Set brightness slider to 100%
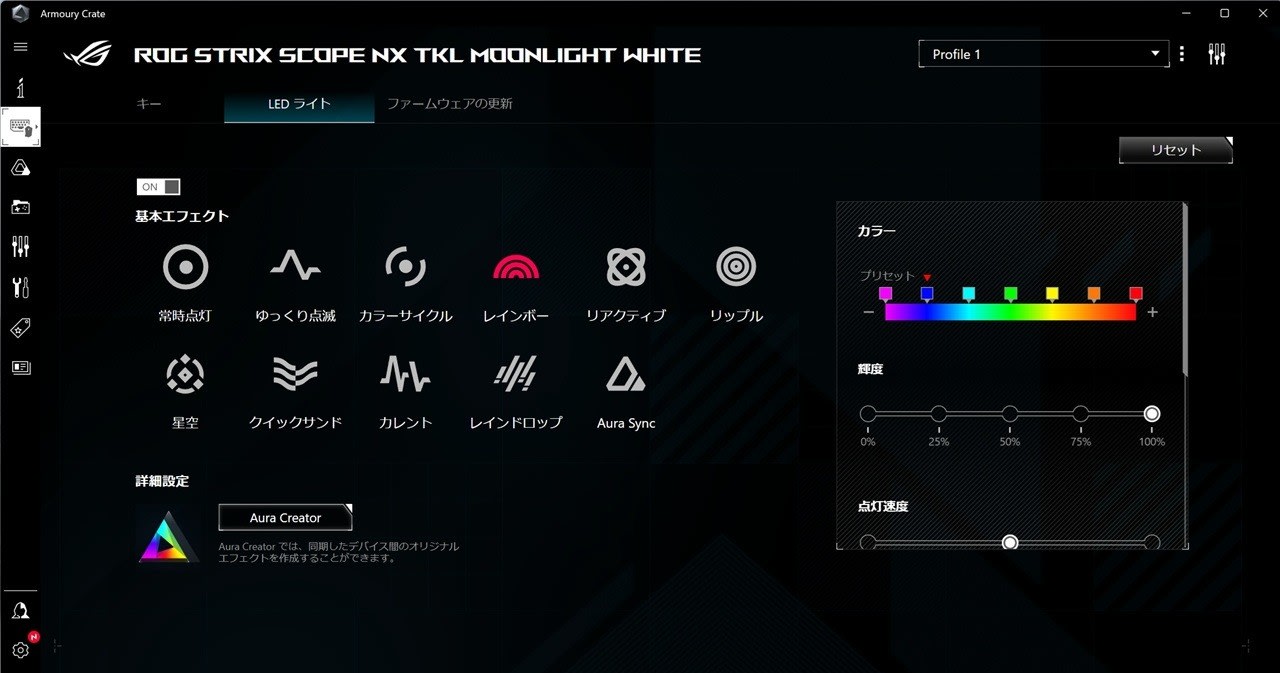The image size is (1280, 673). [1152, 414]
